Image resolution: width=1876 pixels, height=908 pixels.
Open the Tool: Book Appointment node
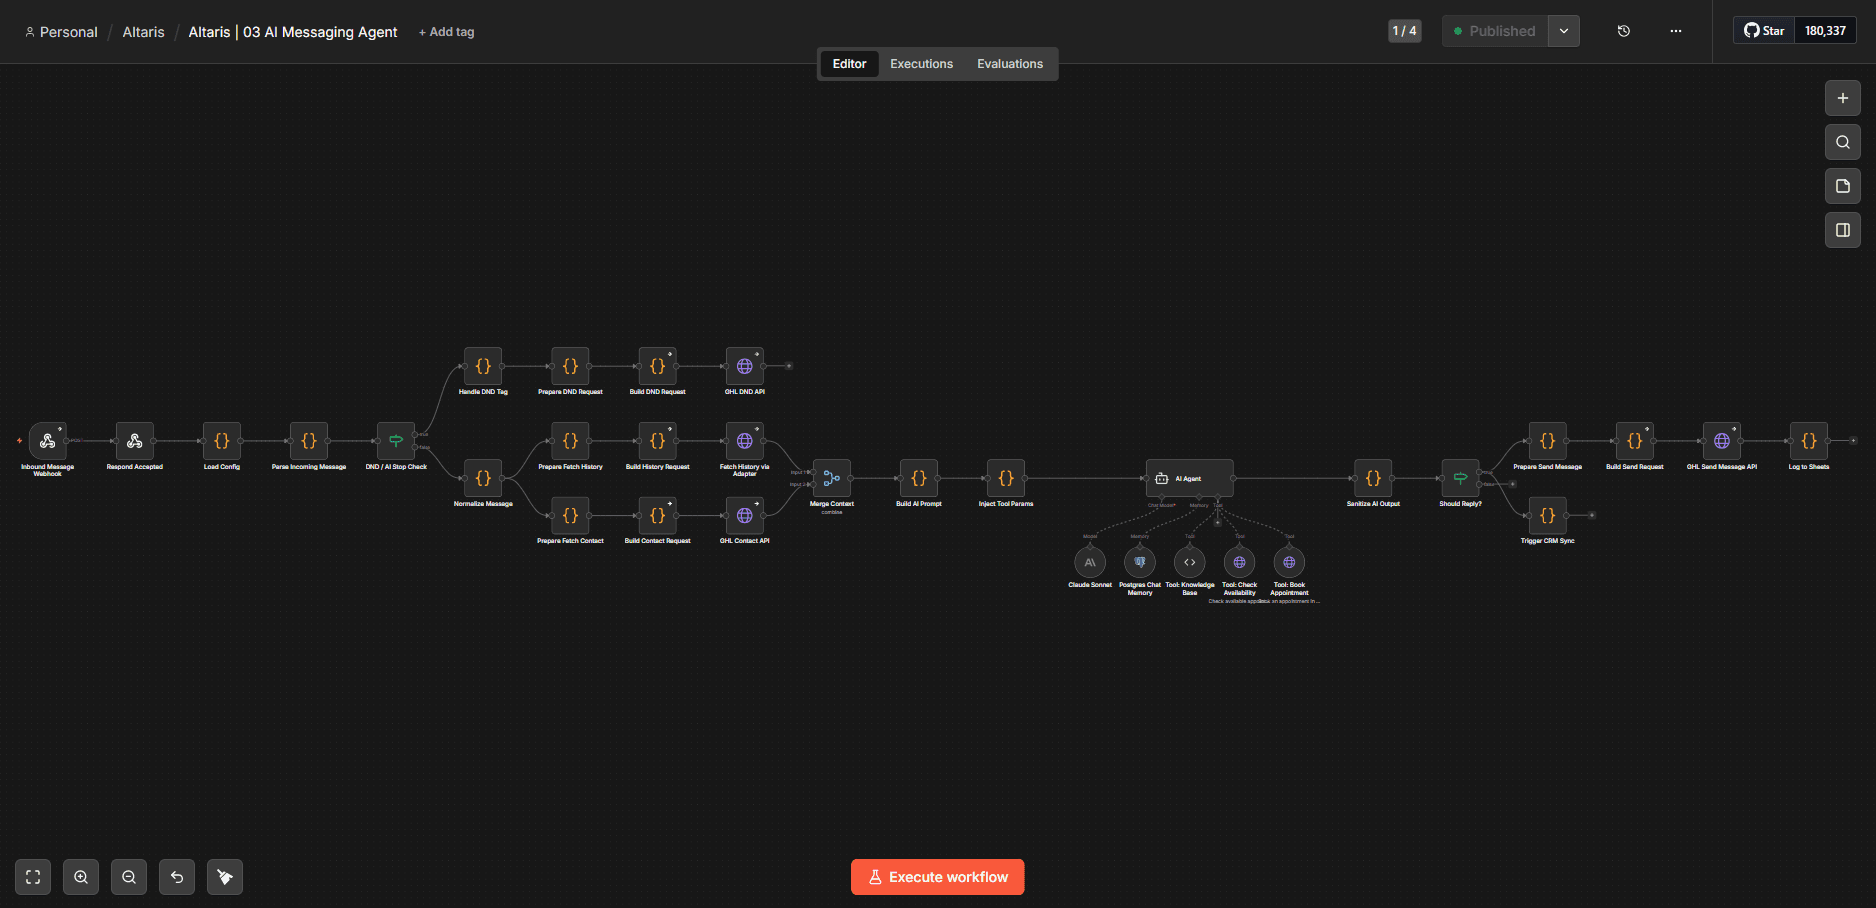click(1288, 562)
